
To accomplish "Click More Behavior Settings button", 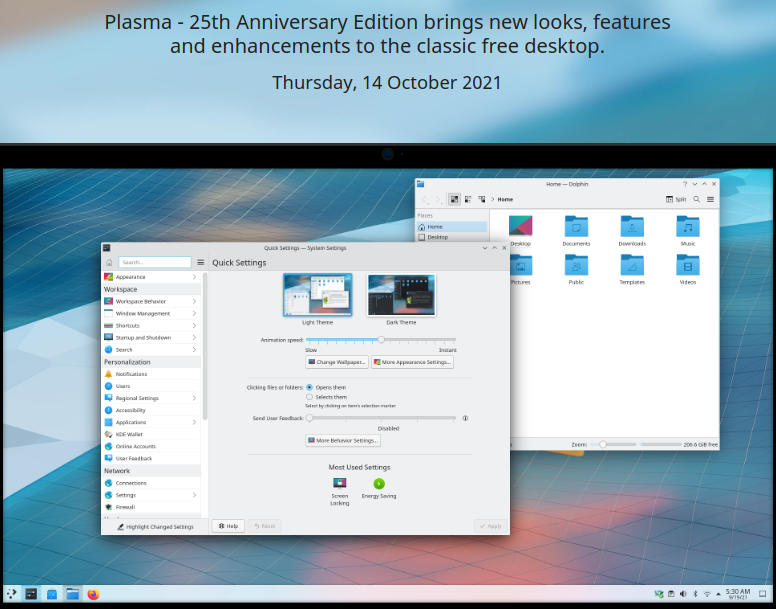I will (x=343, y=440).
